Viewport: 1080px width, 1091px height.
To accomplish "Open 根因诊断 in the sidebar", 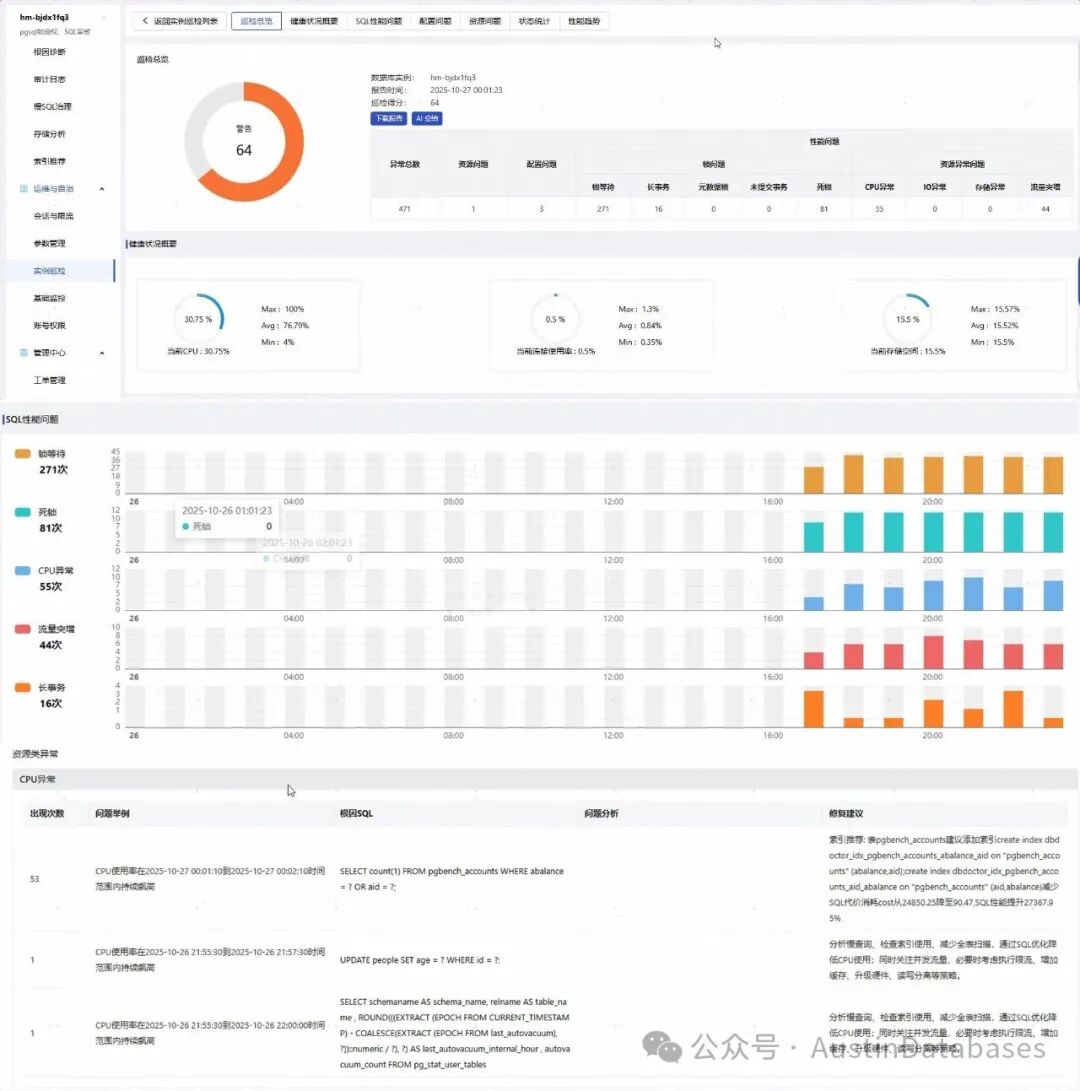I will (49, 51).
